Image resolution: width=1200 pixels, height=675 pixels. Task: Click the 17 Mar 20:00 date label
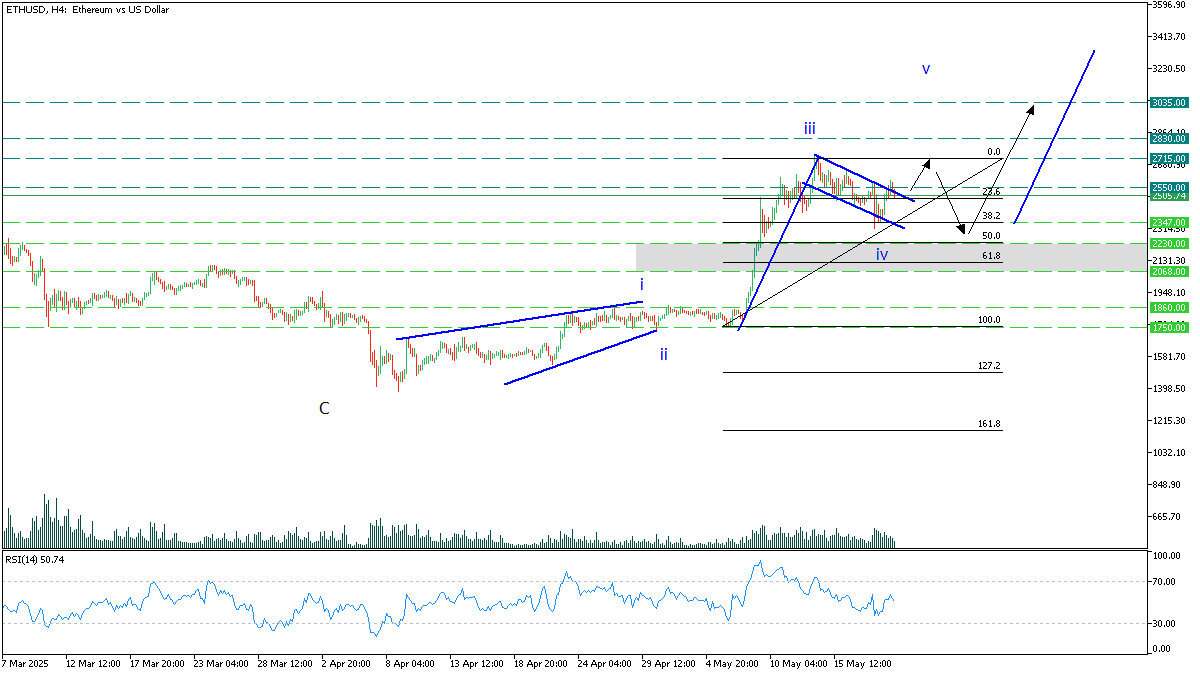coord(157,663)
